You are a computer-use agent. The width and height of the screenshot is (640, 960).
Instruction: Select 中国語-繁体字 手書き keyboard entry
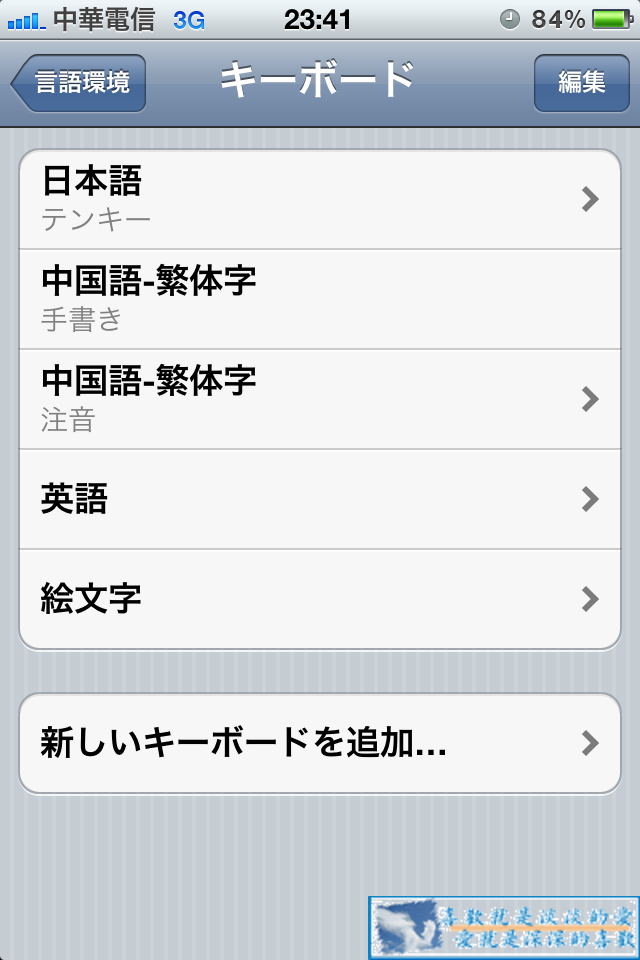(320, 299)
